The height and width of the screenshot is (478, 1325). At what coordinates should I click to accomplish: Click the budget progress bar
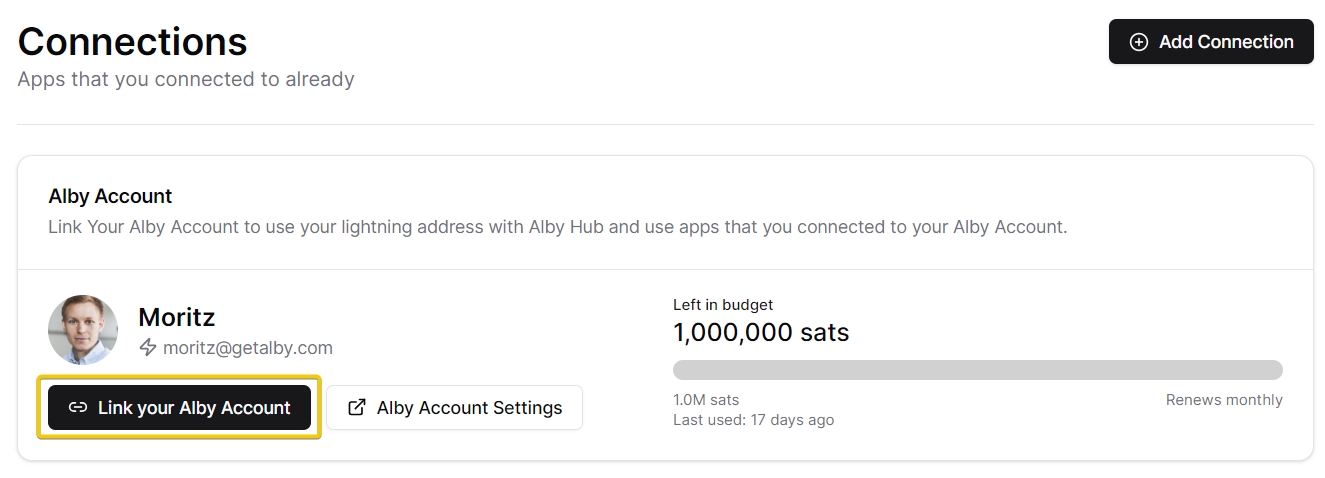coord(977,370)
